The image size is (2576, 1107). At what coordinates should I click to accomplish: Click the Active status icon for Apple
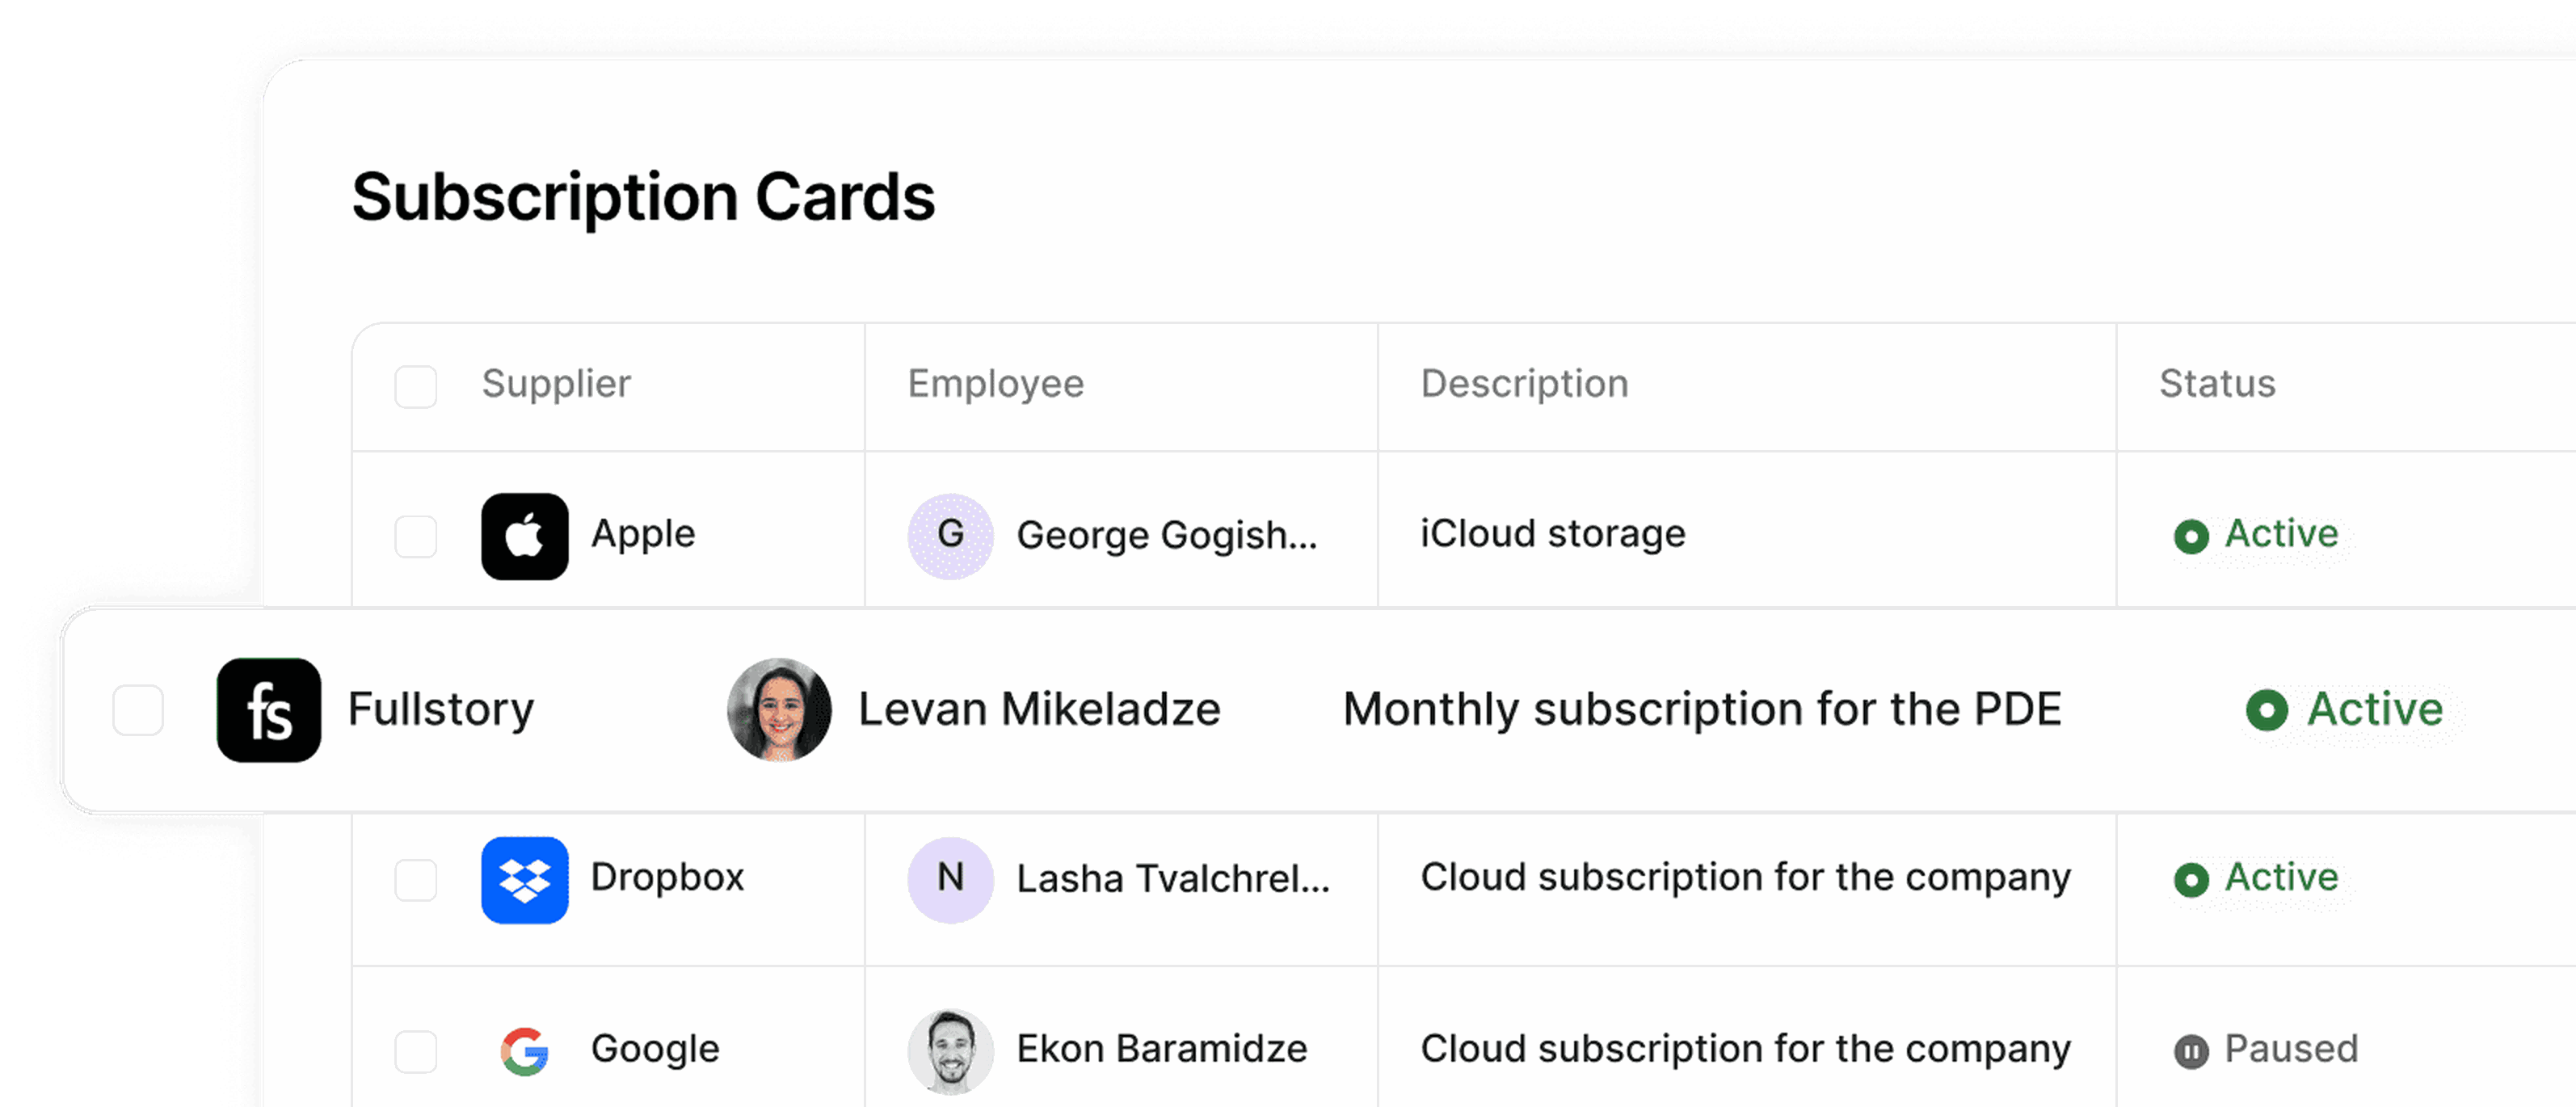(x=2191, y=536)
